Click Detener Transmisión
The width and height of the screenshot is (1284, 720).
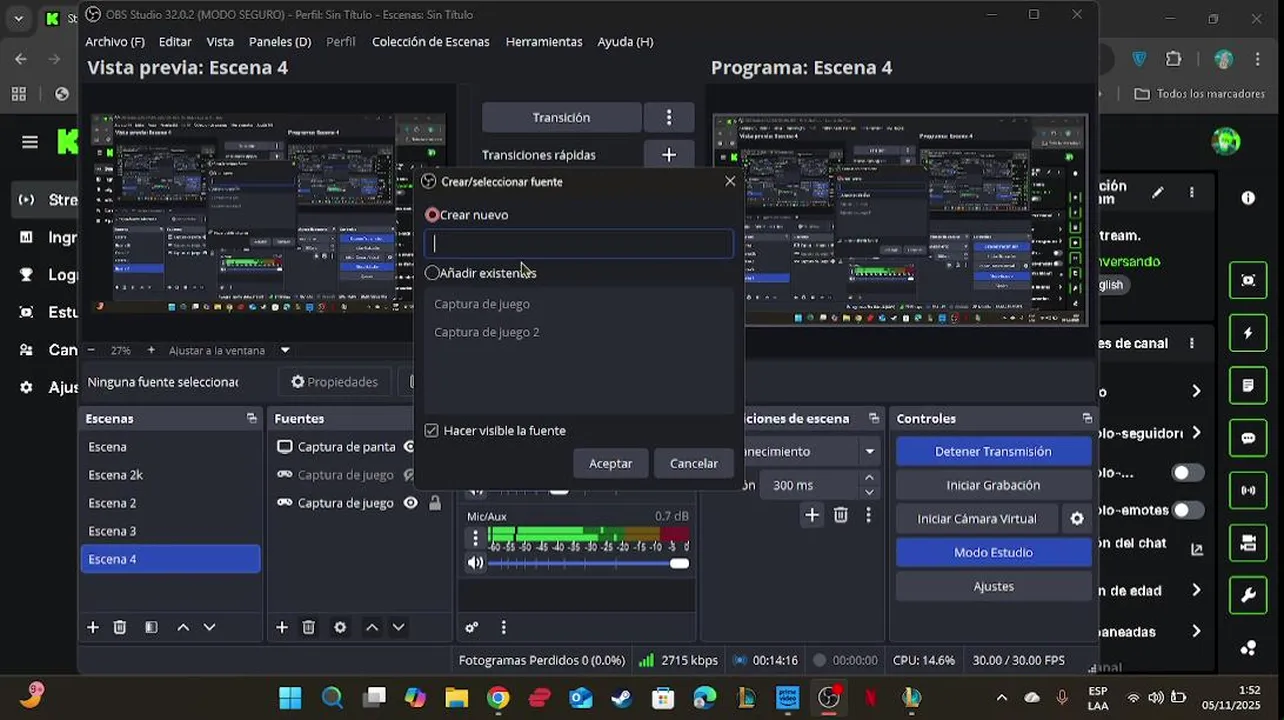coord(993,451)
